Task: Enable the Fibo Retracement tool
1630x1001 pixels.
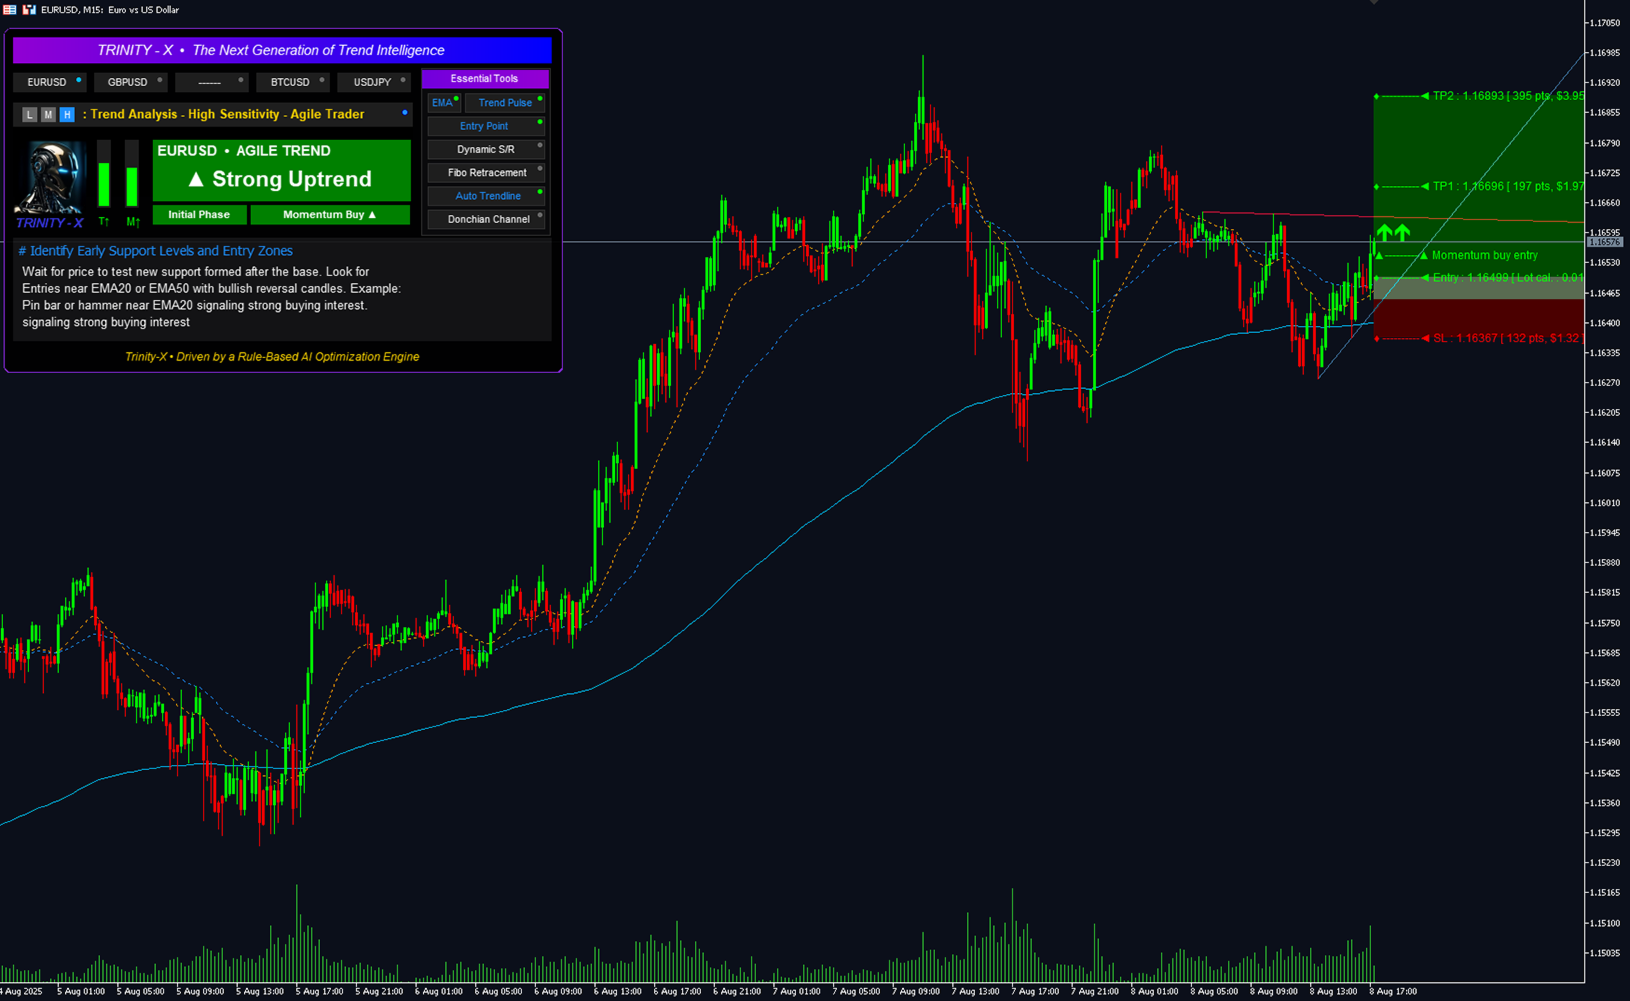Action: coord(486,172)
